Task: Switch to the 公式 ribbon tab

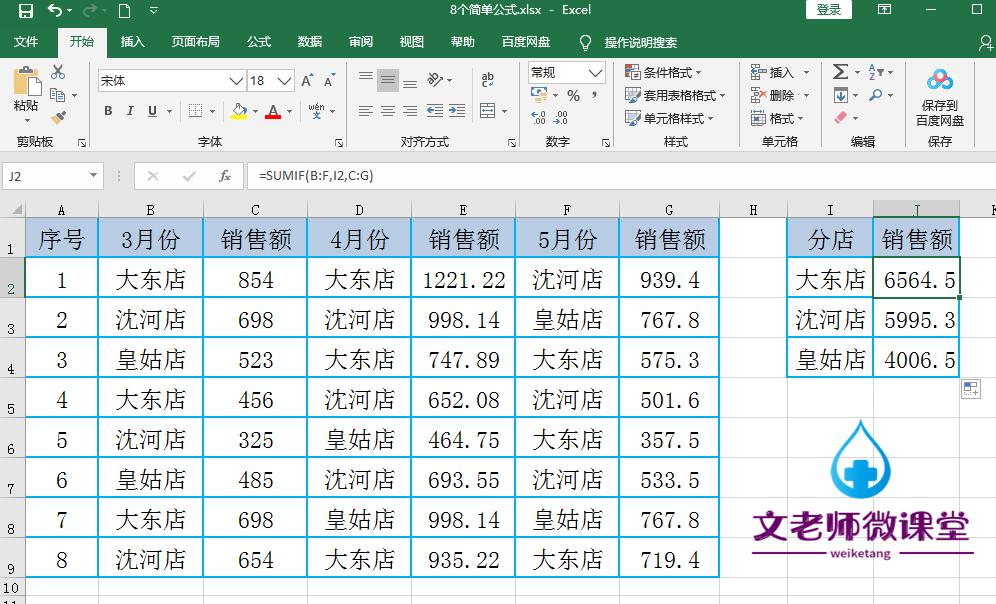Action: [x=258, y=42]
